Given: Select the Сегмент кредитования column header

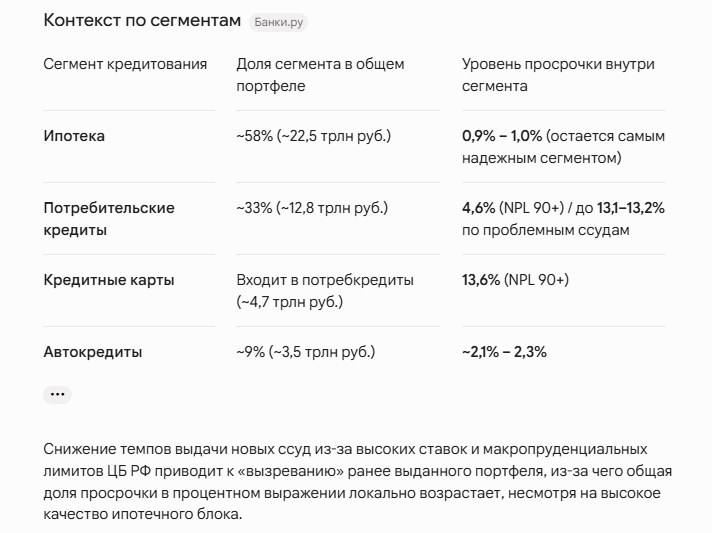Looking at the screenshot, I should (125, 64).
